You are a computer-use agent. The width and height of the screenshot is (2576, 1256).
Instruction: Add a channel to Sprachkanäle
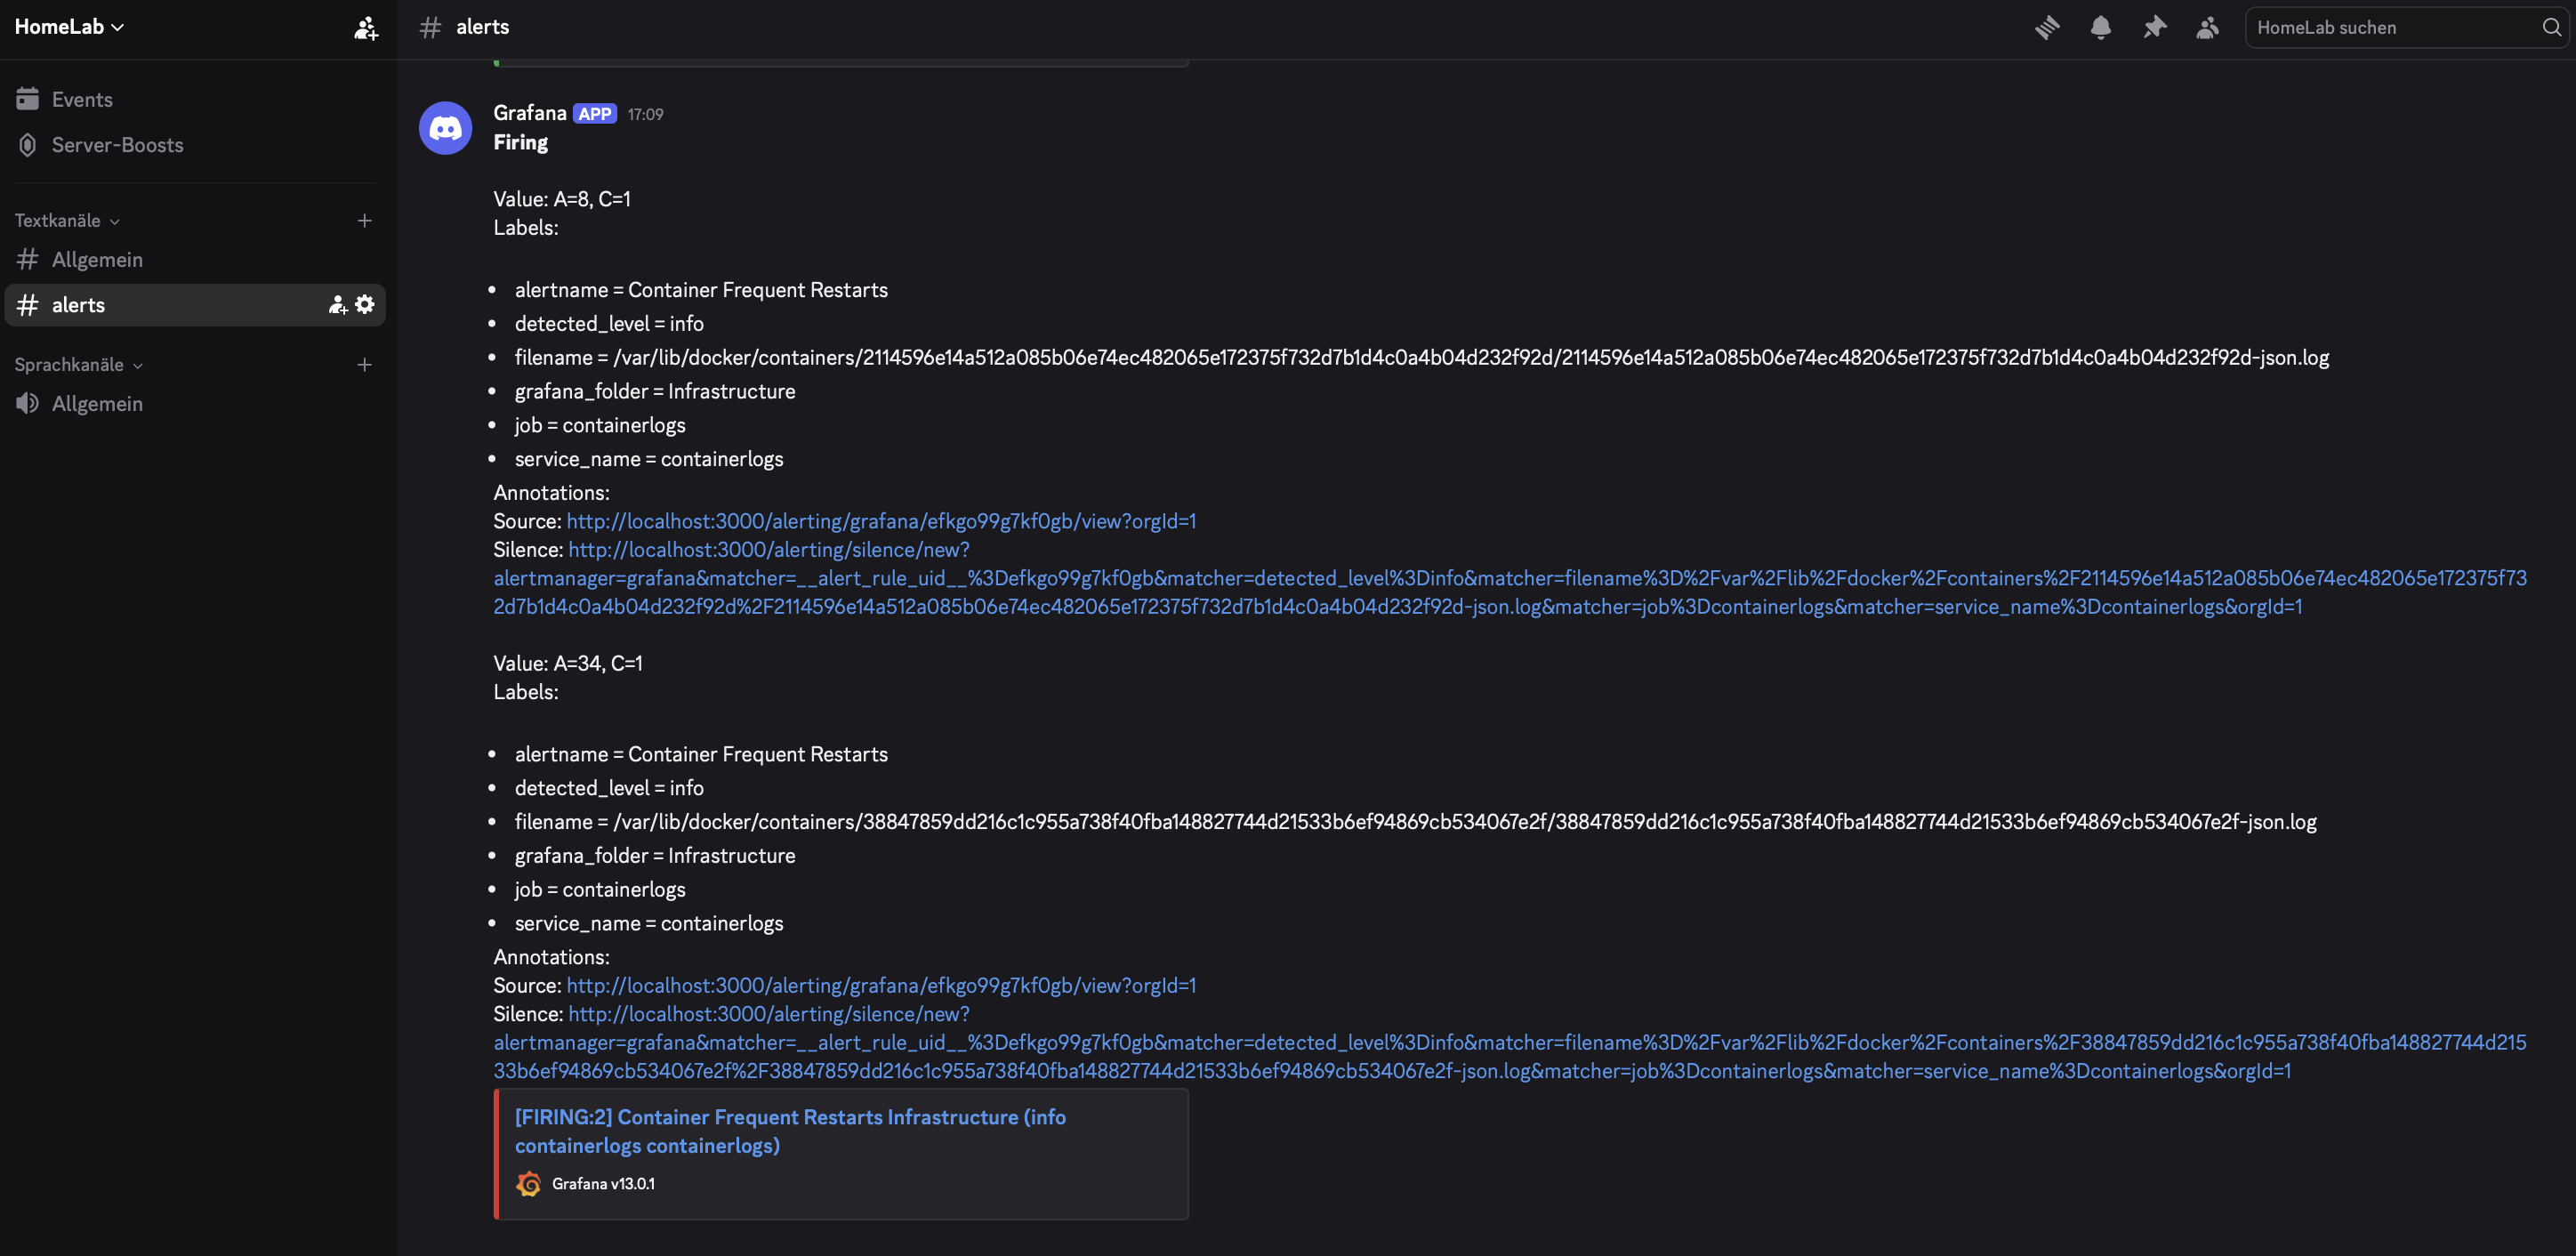pyautogui.click(x=365, y=364)
